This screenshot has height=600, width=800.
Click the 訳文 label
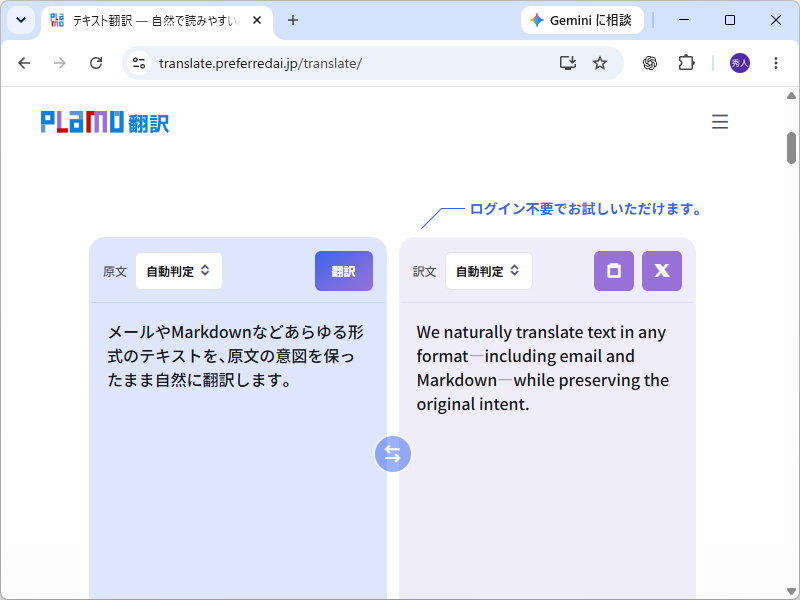[424, 271]
